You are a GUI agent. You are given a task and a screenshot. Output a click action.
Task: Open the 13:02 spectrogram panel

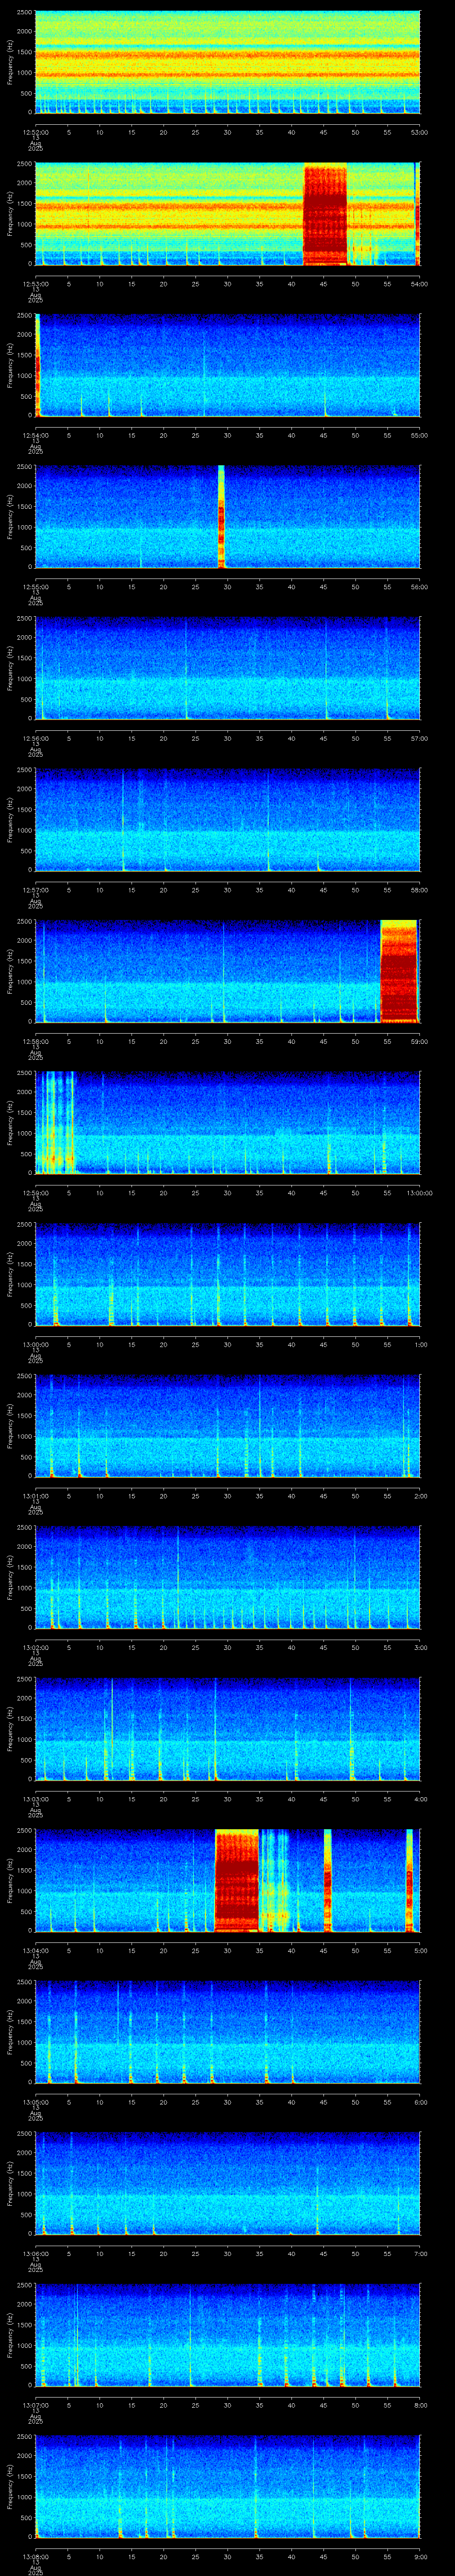tap(227, 1577)
